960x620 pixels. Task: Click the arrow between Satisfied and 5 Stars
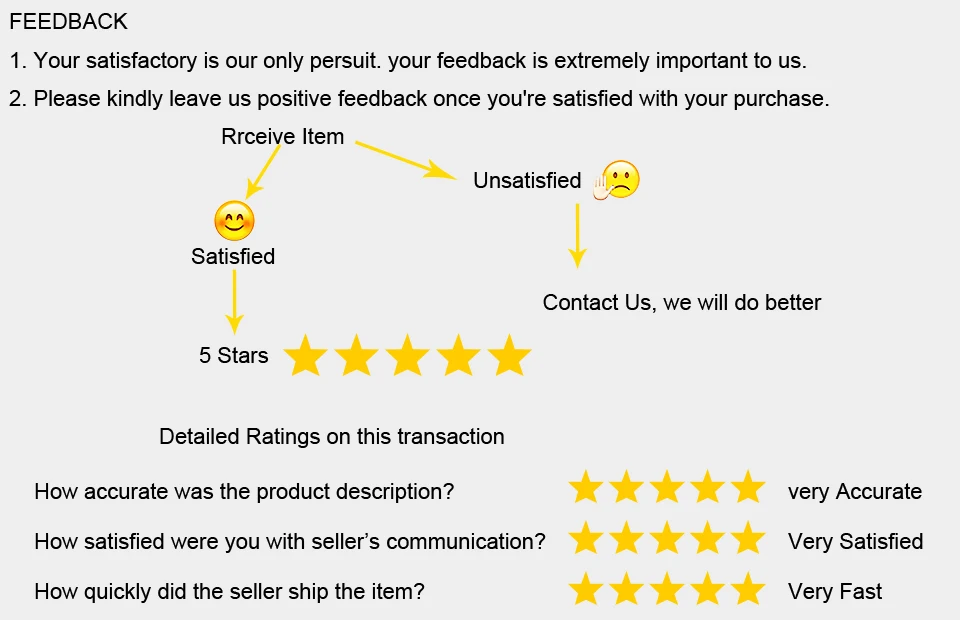coord(234,302)
